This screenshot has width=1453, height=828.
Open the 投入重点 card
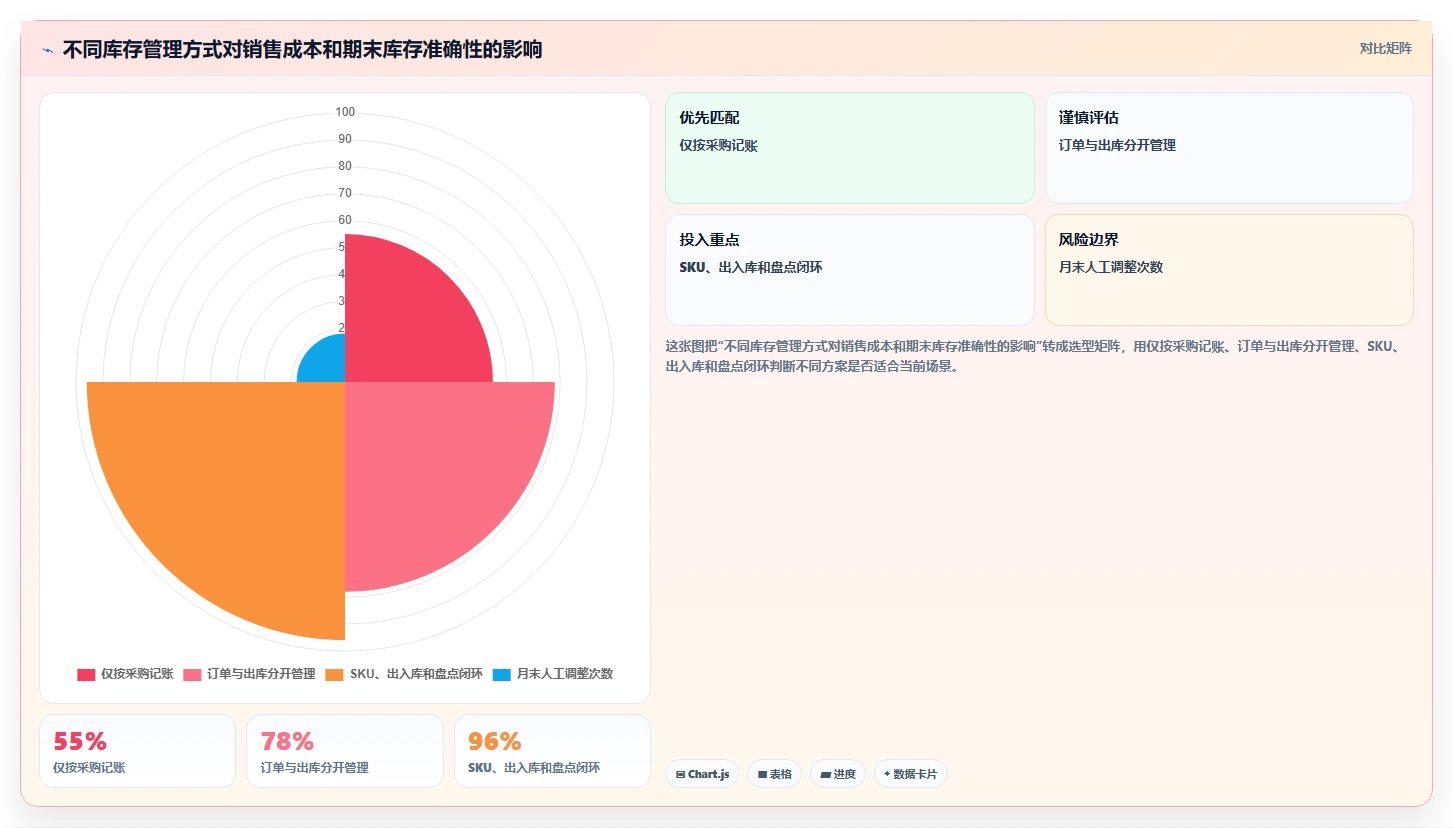pyautogui.click(x=849, y=270)
